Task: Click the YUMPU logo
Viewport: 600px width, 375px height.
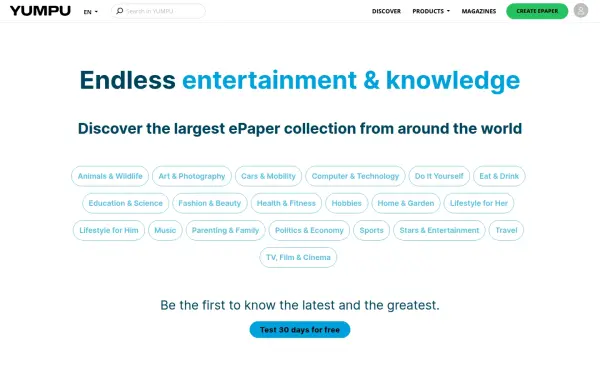Action: pyautogui.click(x=40, y=11)
